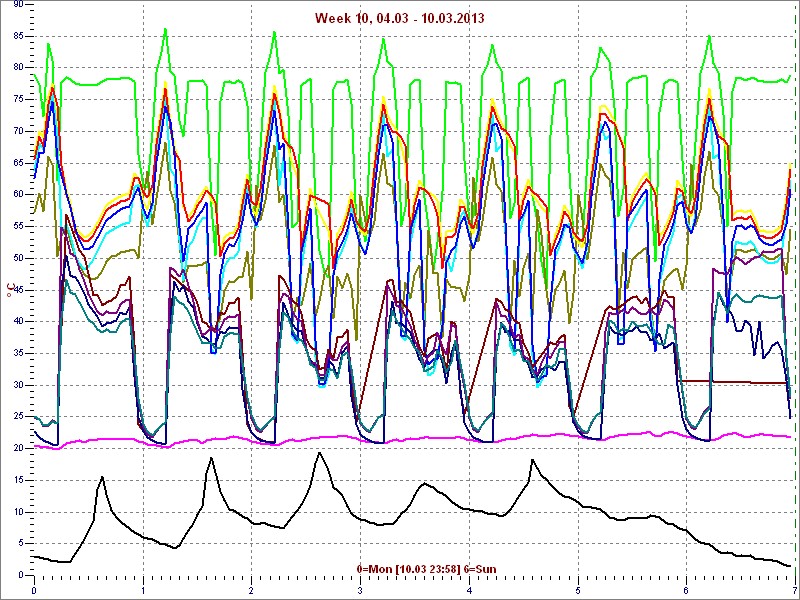Select the 50 temperature axis label
The width and height of the screenshot is (800, 600).
click(18, 258)
